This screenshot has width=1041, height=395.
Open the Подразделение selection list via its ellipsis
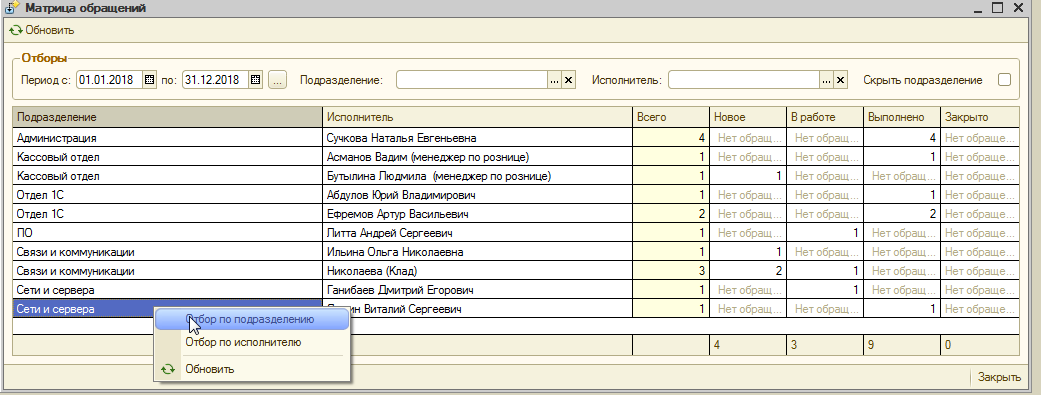555,80
